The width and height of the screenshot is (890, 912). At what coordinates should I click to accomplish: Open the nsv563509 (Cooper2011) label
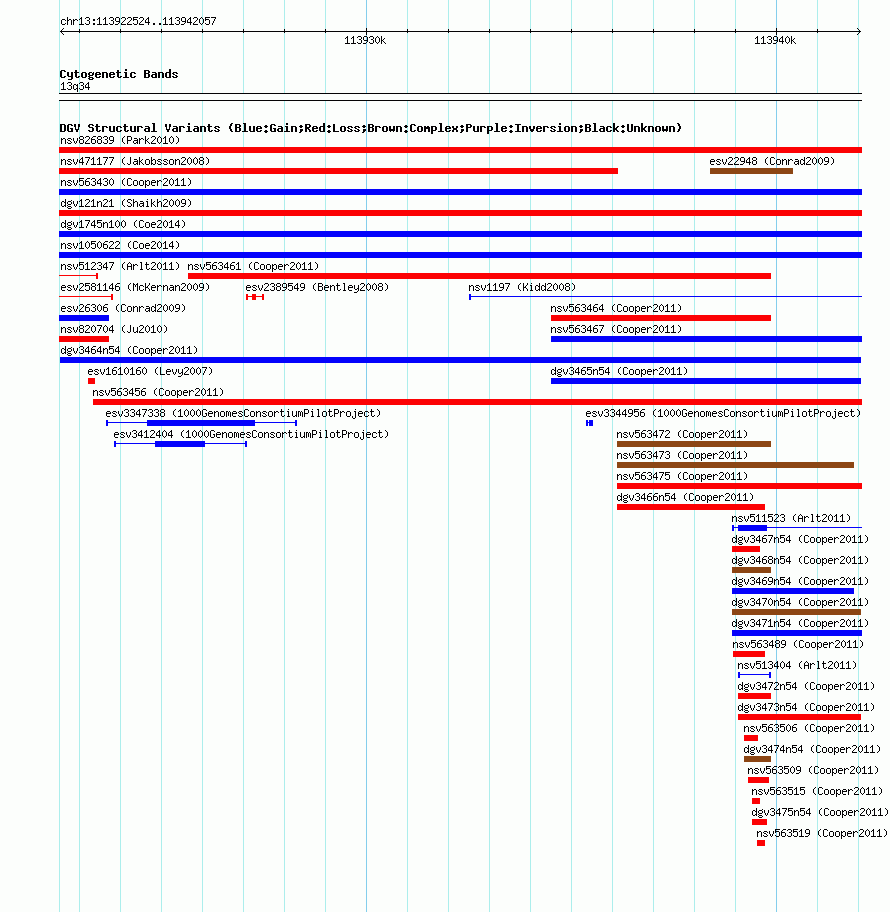tap(813, 770)
